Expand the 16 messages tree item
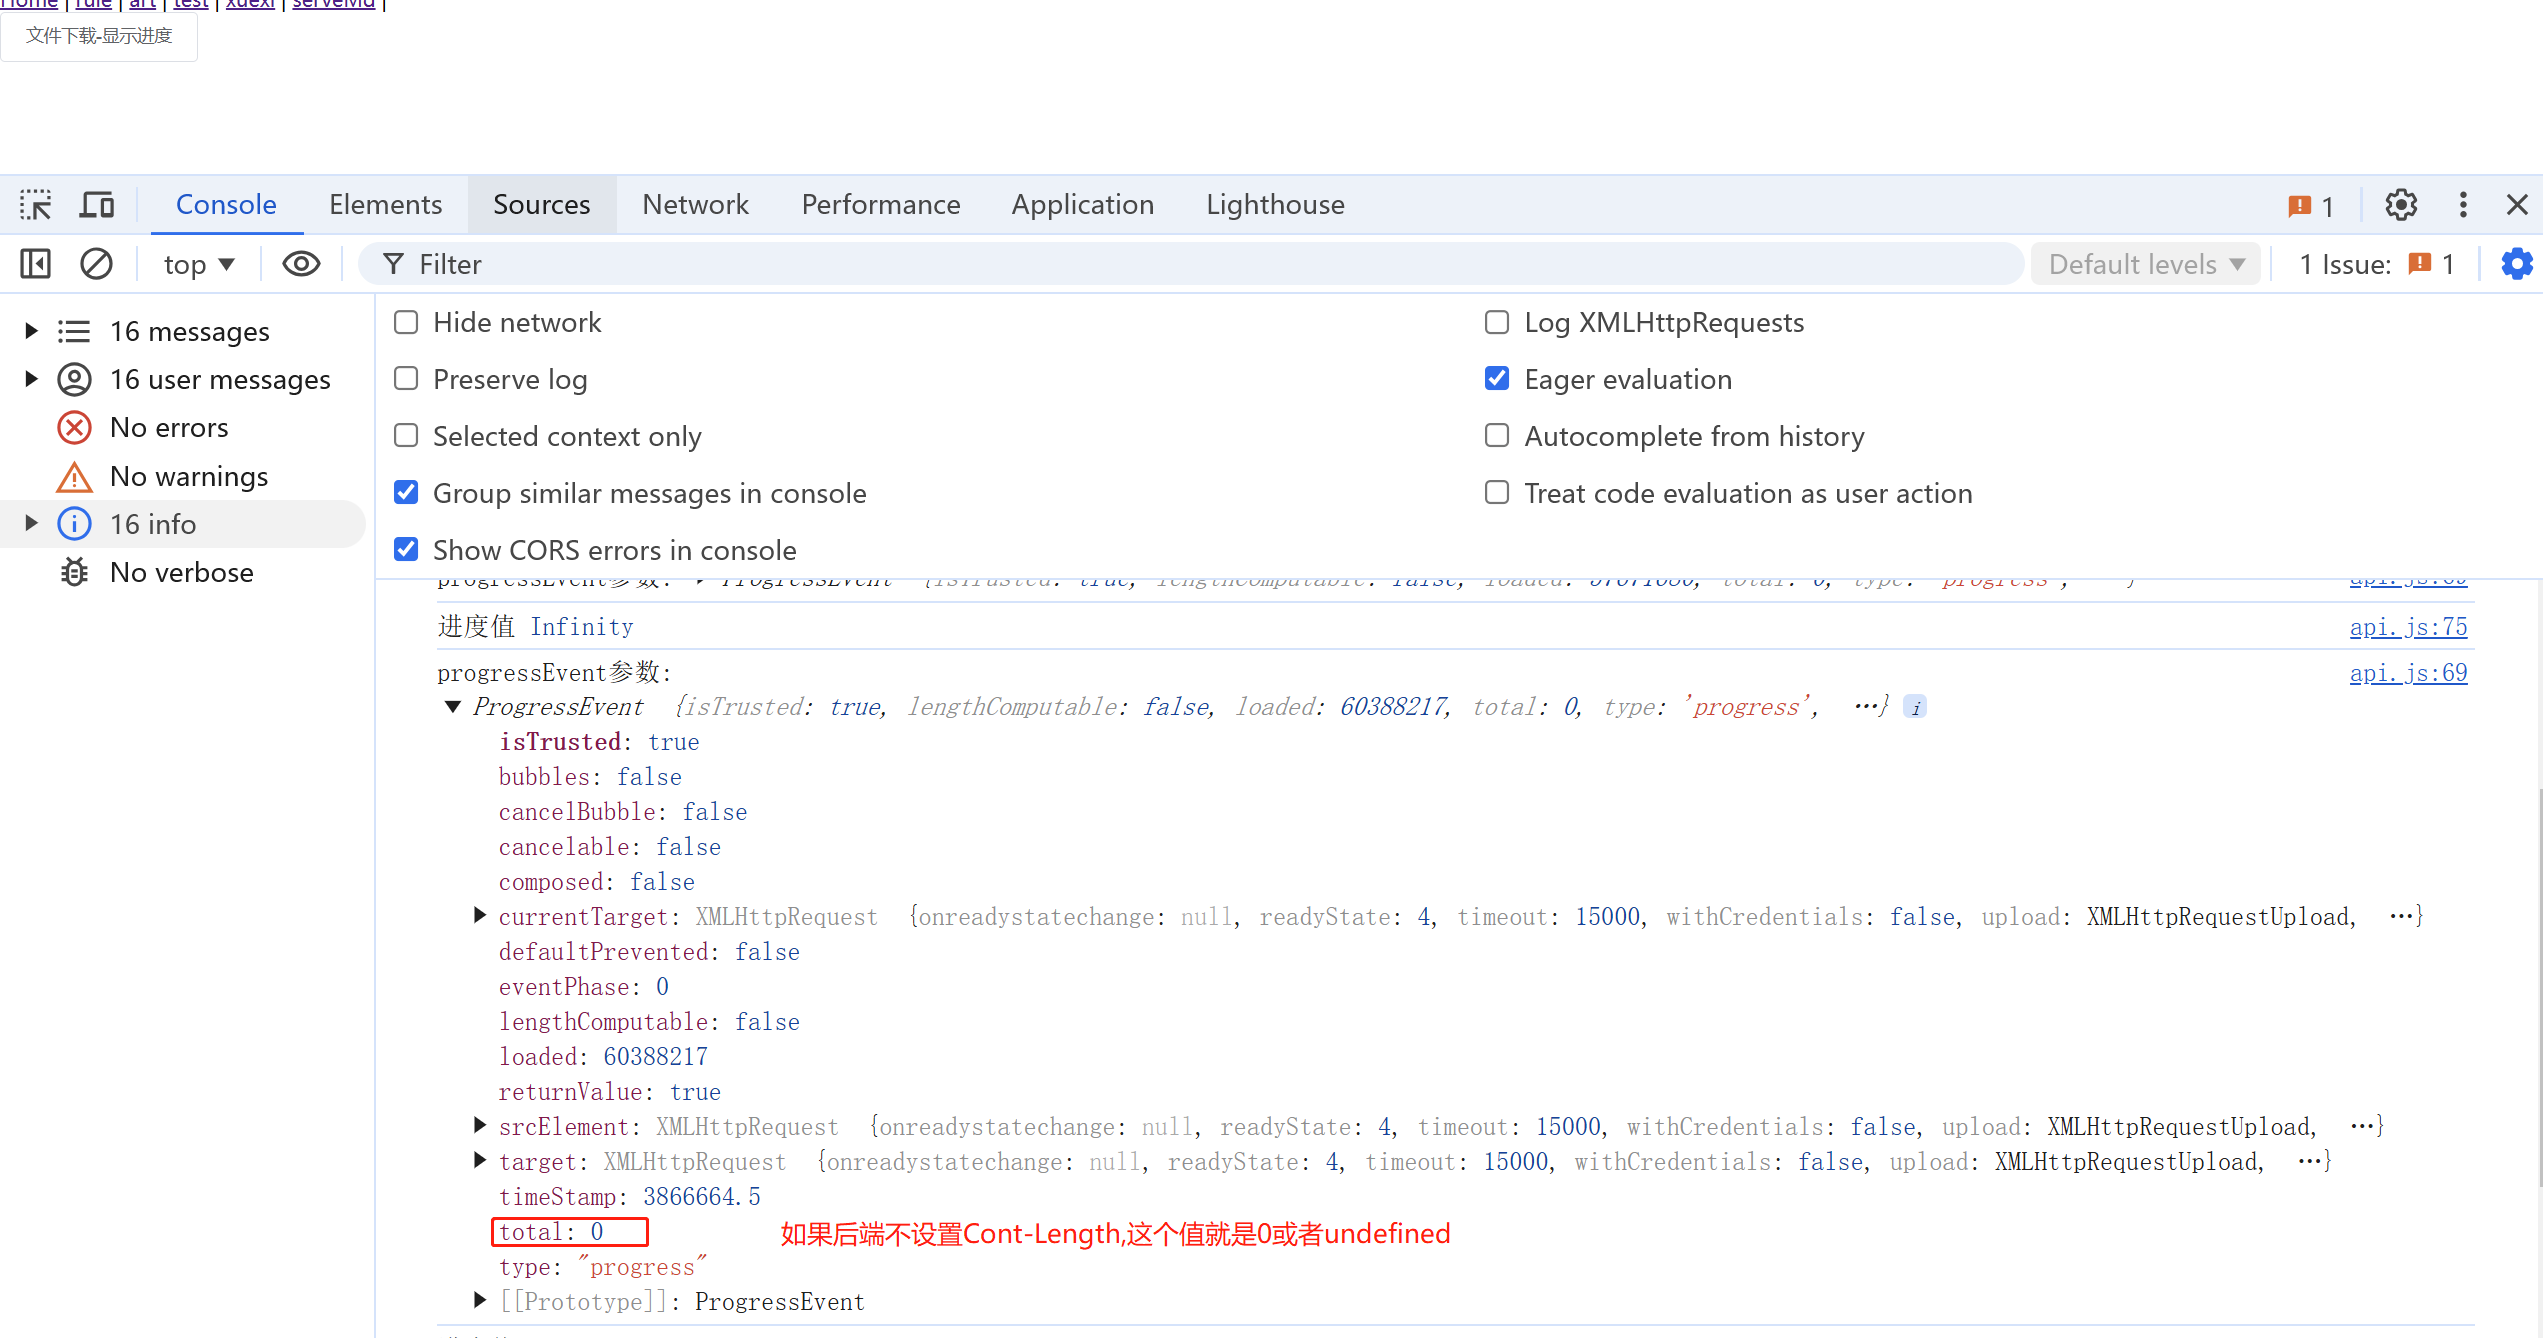This screenshot has height=1338, width=2543. tap(31, 331)
